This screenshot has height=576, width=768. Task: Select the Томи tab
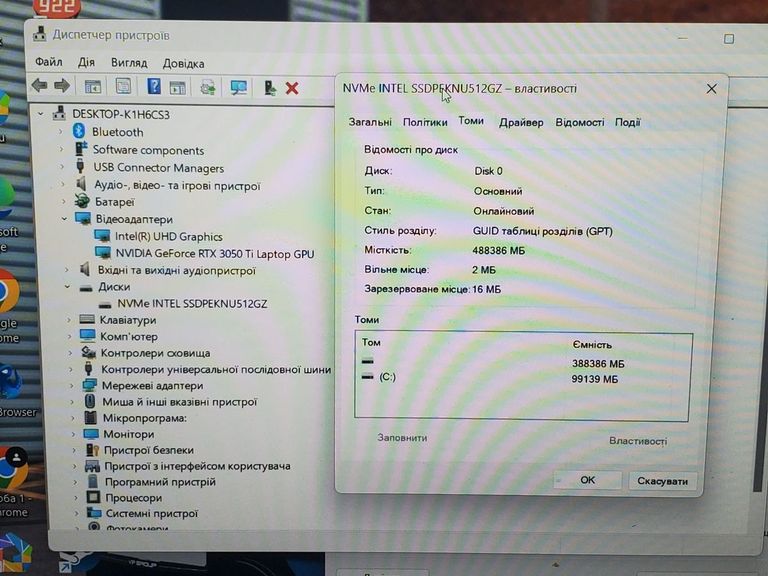pyautogui.click(x=471, y=121)
